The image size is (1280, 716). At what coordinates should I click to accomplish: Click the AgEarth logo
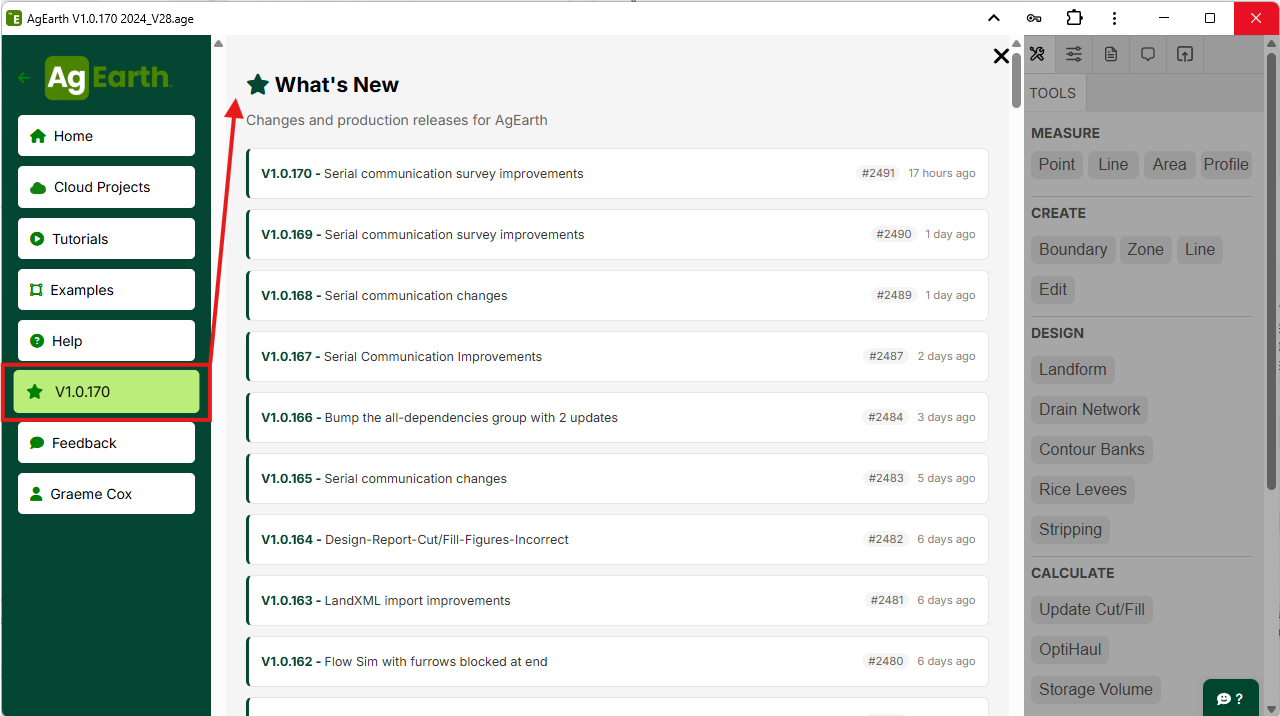point(108,78)
